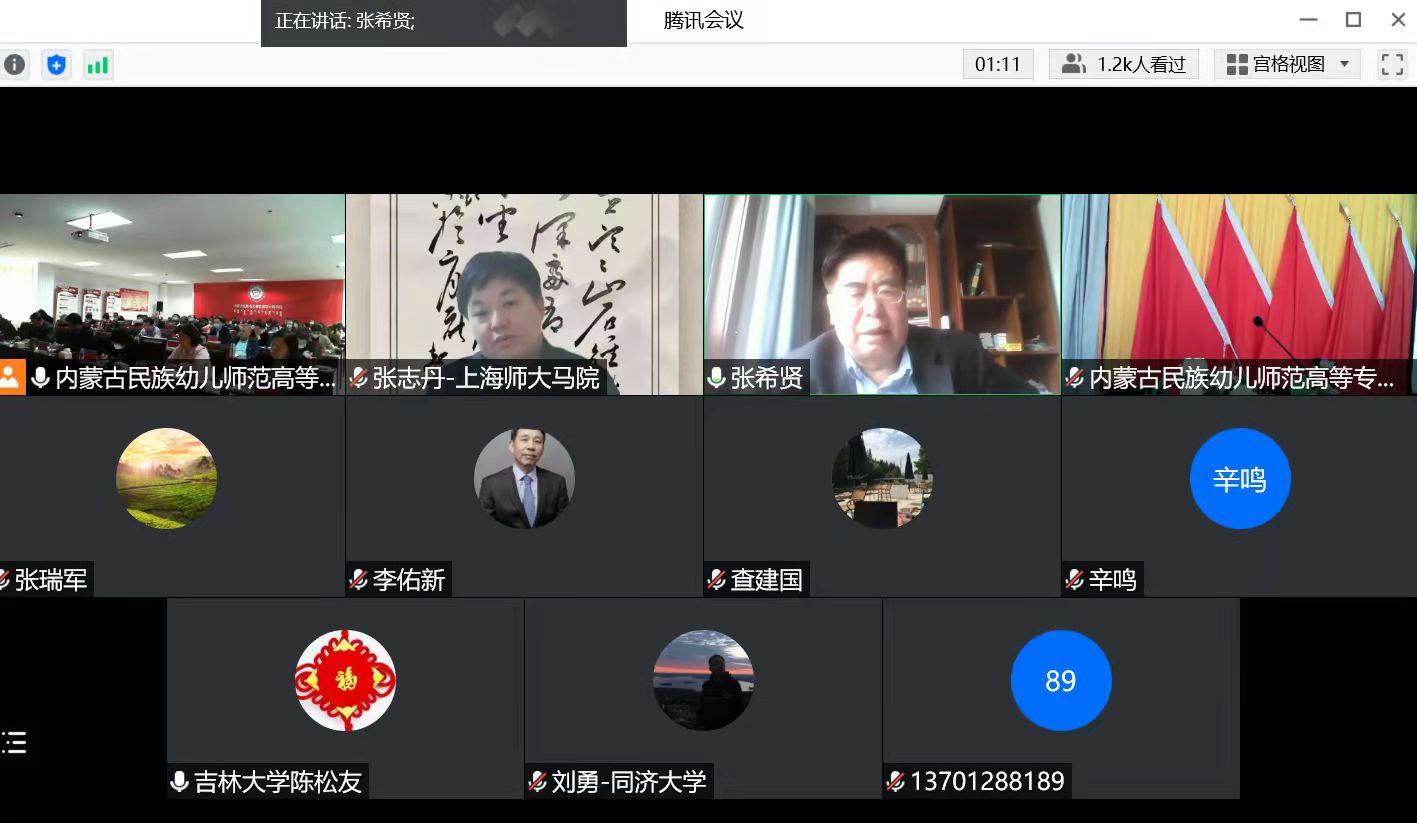Click the meeting info icon
The width and height of the screenshot is (1417, 823).
click(x=14, y=65)
